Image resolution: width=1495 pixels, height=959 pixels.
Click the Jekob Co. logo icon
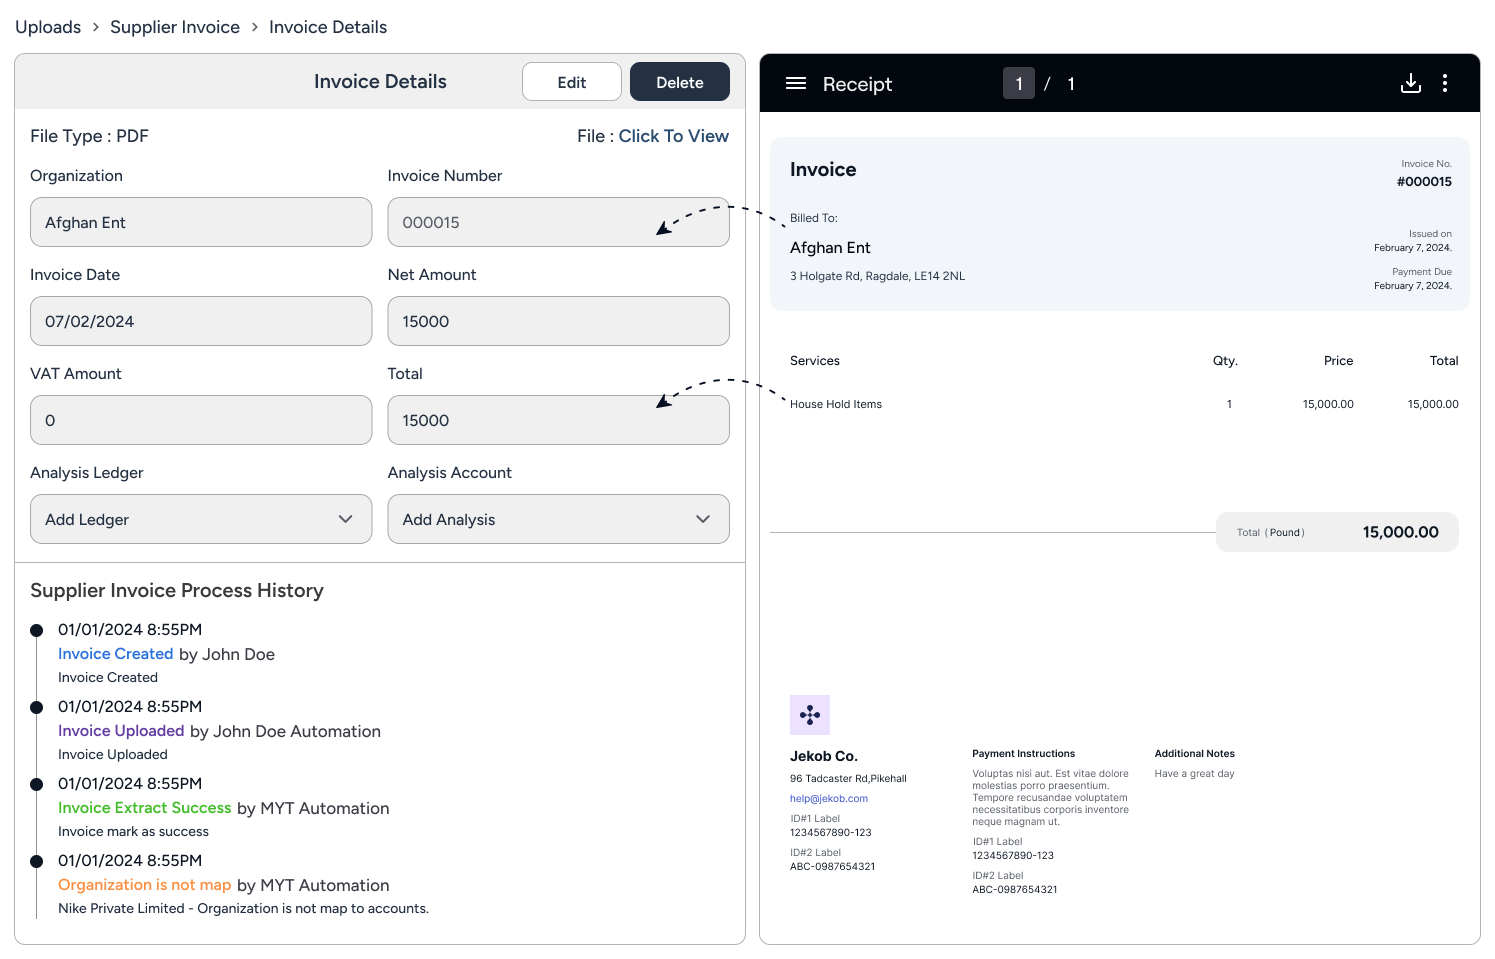(809, 715)
